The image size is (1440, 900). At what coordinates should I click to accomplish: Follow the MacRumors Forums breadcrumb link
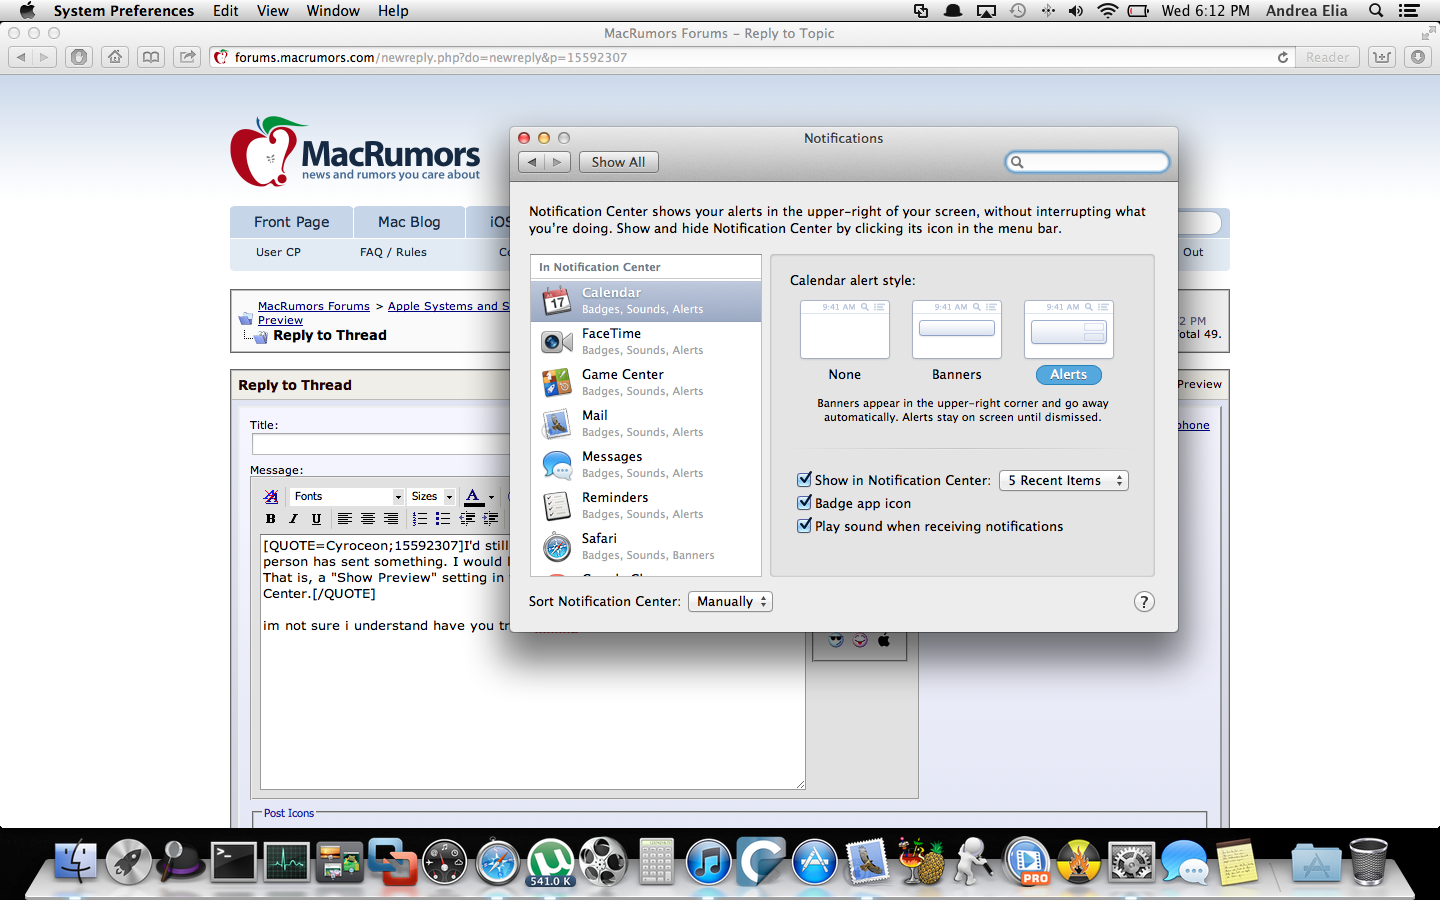[x=314, y=306]
